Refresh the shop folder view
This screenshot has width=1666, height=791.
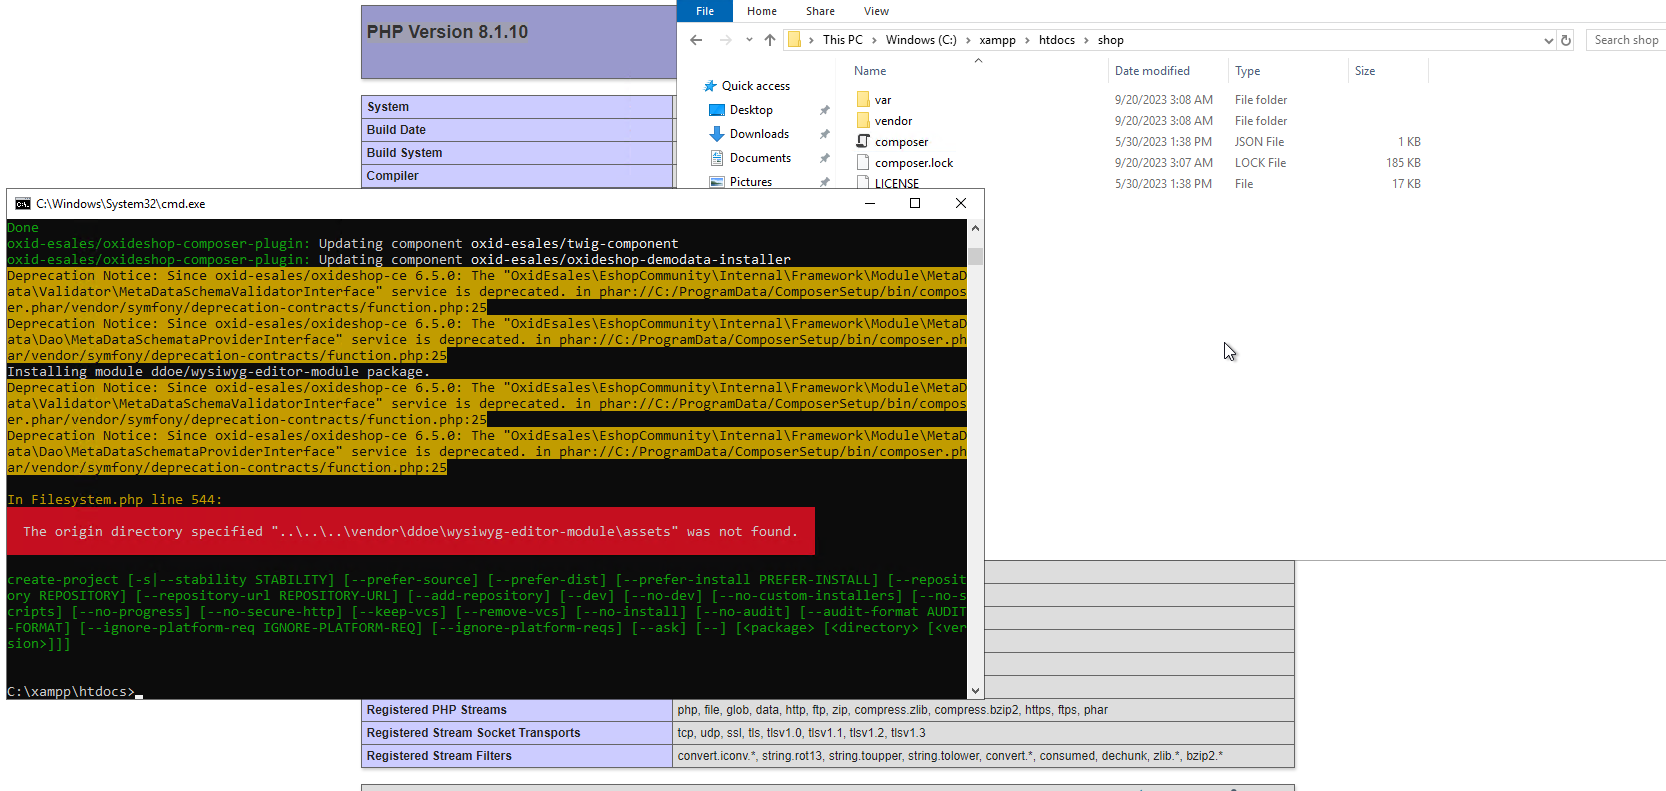click(1566, 40)
